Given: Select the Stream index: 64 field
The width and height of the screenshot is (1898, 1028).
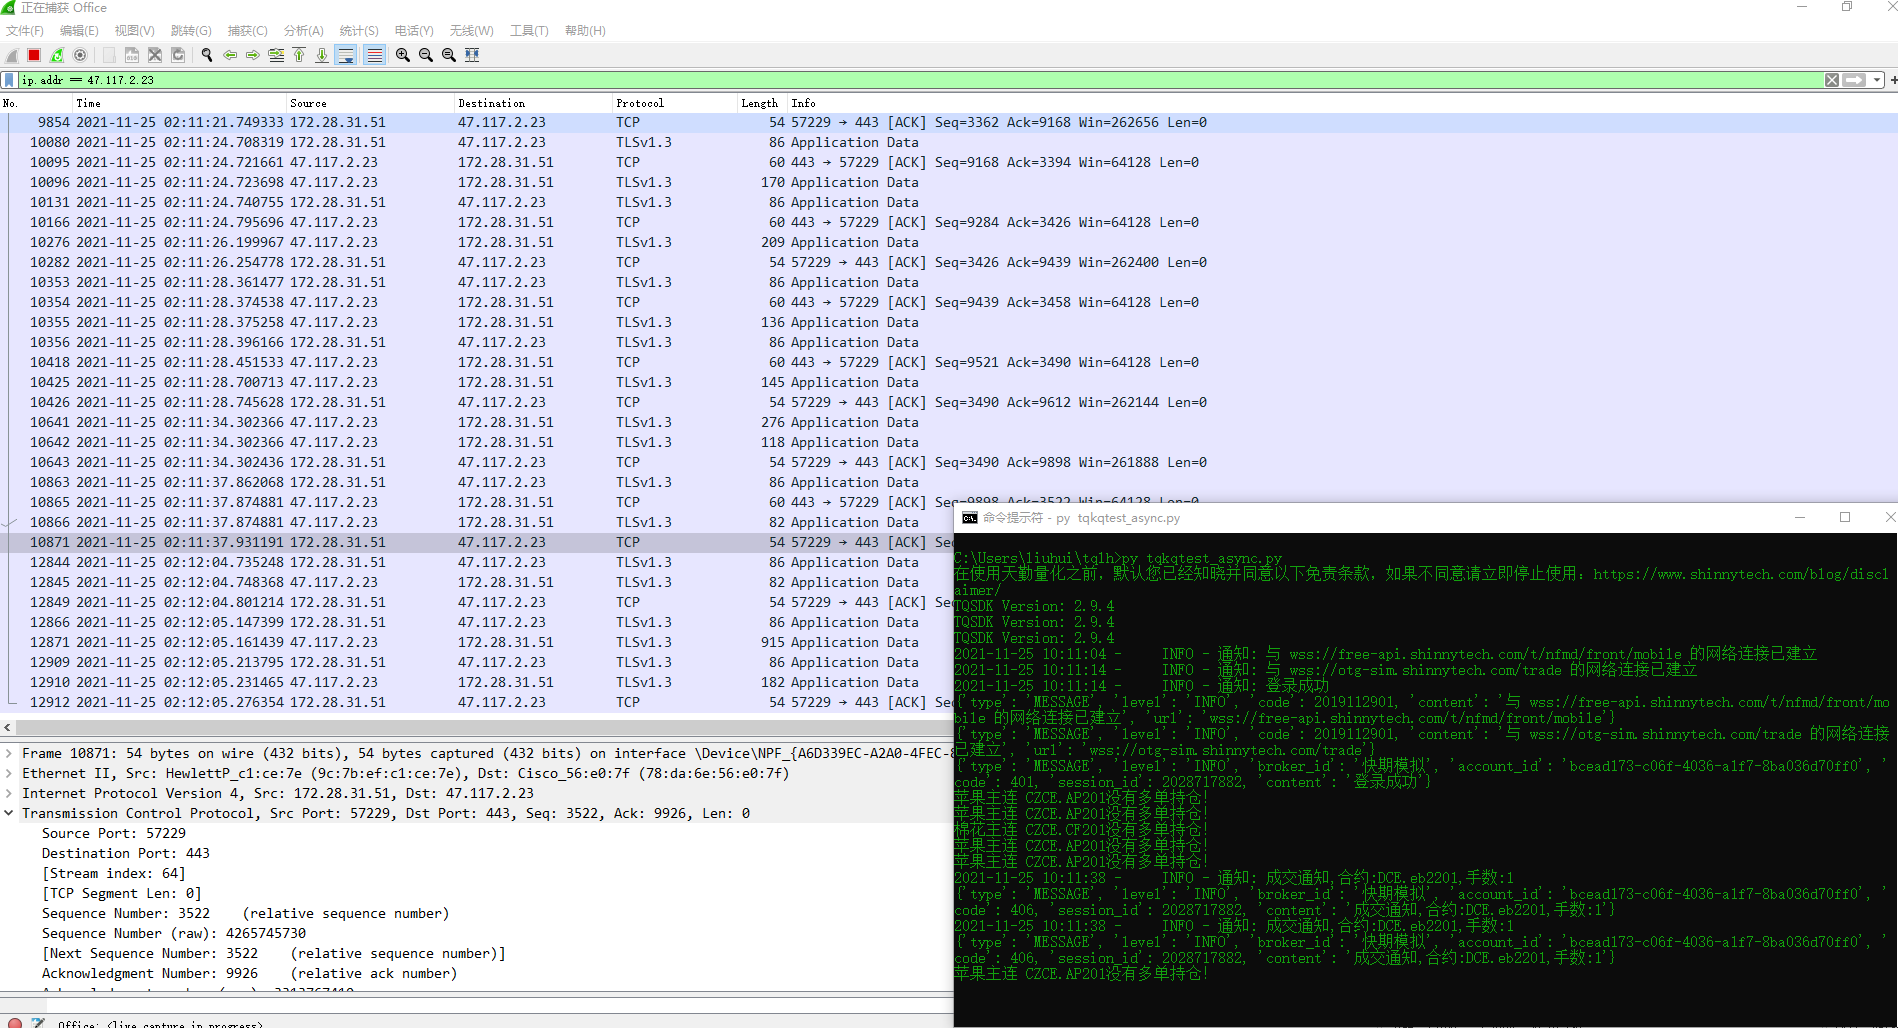Looking at the screenshot, I should click(x=113, y=874).
